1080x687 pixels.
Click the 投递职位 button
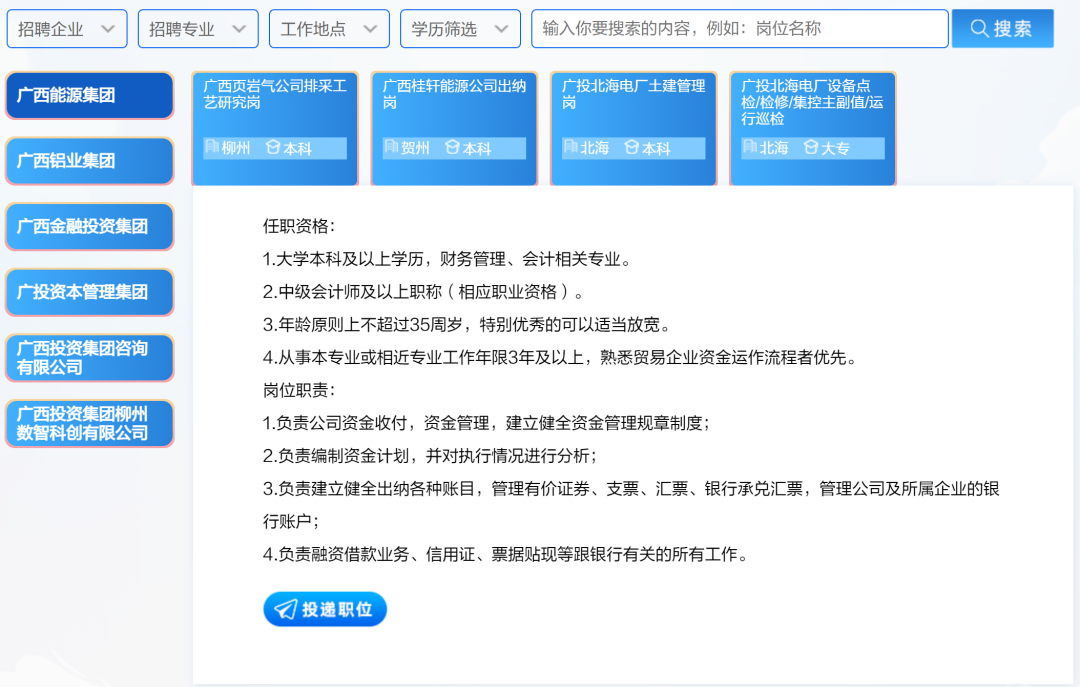[x=325, y=609]
